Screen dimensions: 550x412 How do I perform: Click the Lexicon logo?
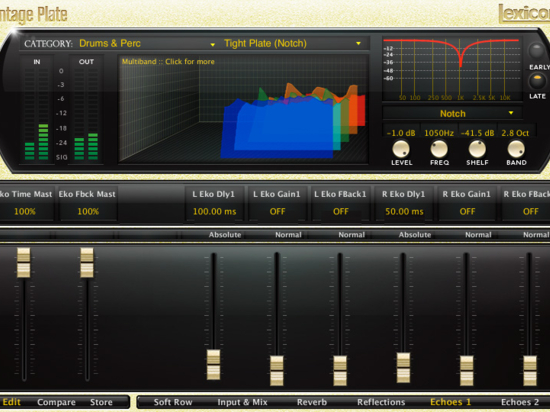(524, 14)
